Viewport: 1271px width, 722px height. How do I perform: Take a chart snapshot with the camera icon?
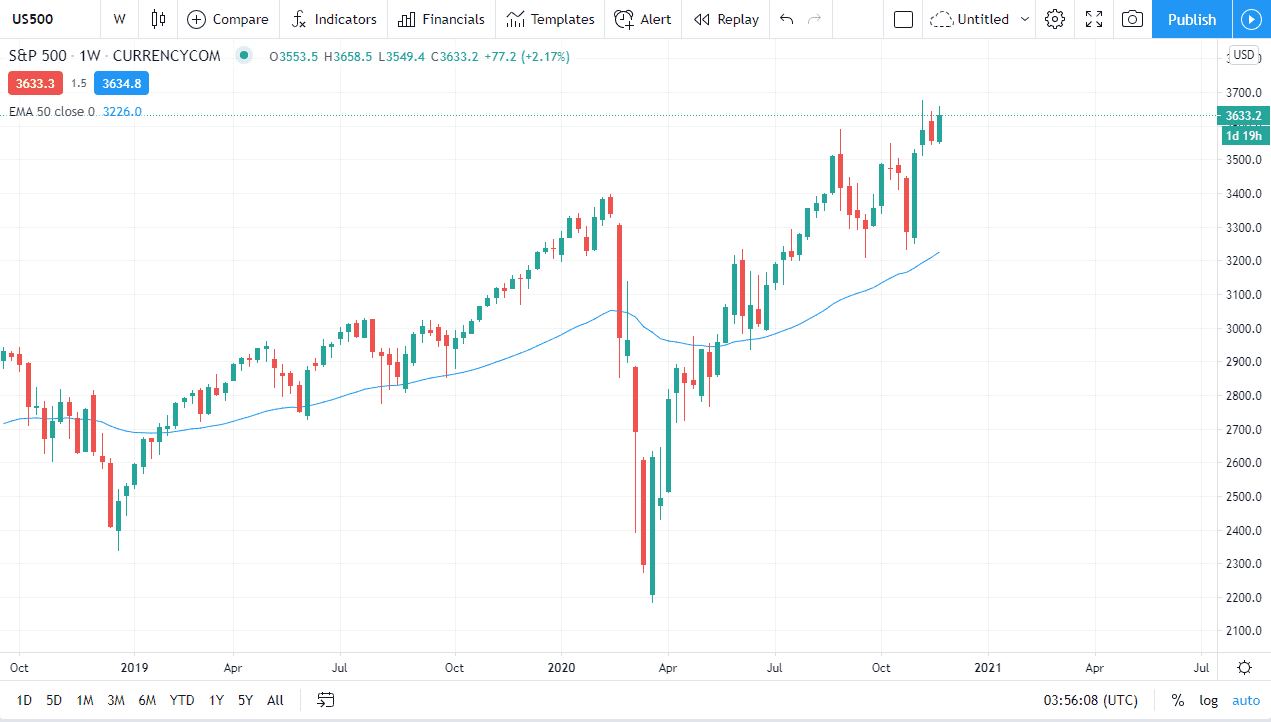pyautogui.click(x=1131, y=19)
